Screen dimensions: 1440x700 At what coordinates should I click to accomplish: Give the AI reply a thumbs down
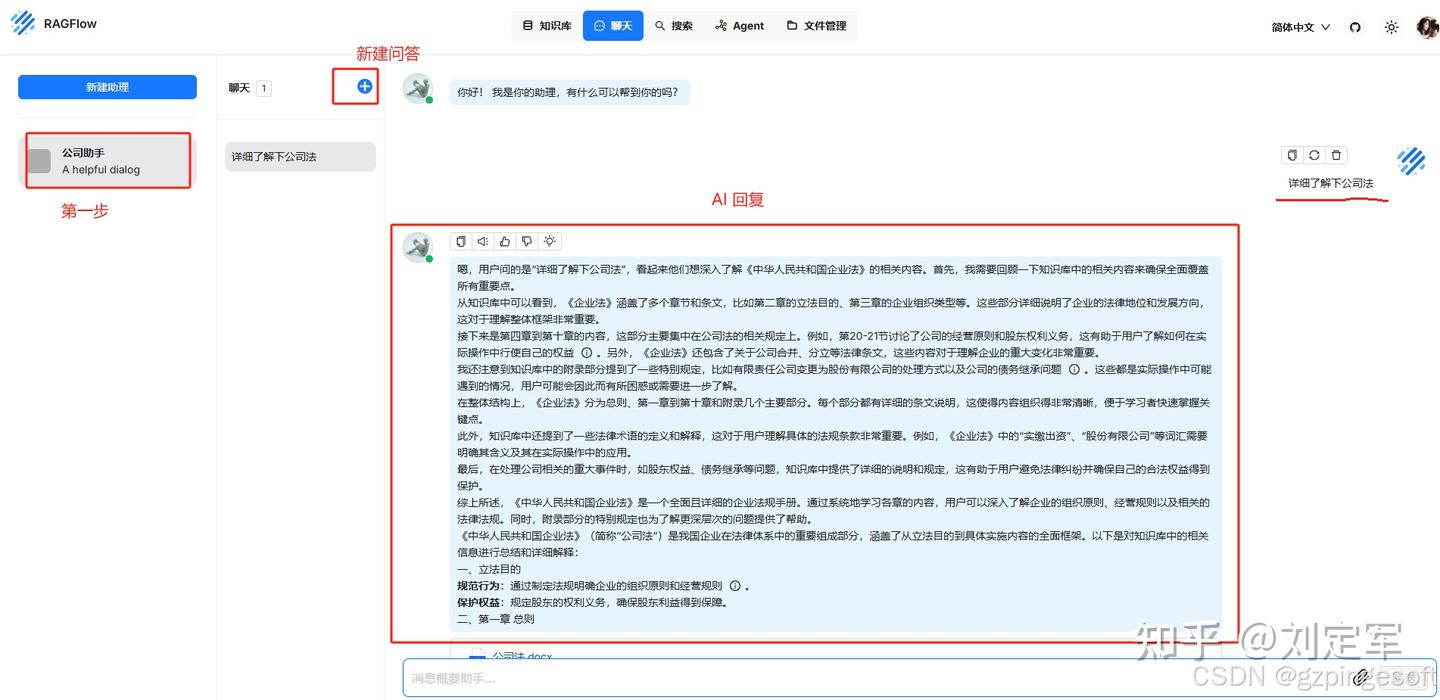click(527, 241)
